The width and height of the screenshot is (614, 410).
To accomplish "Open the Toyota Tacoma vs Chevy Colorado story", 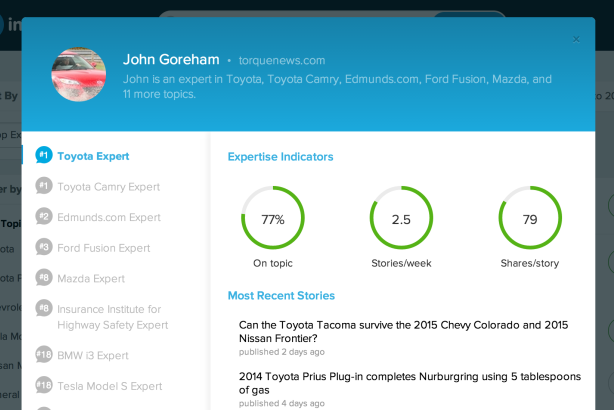I will (x=403, y=331).
